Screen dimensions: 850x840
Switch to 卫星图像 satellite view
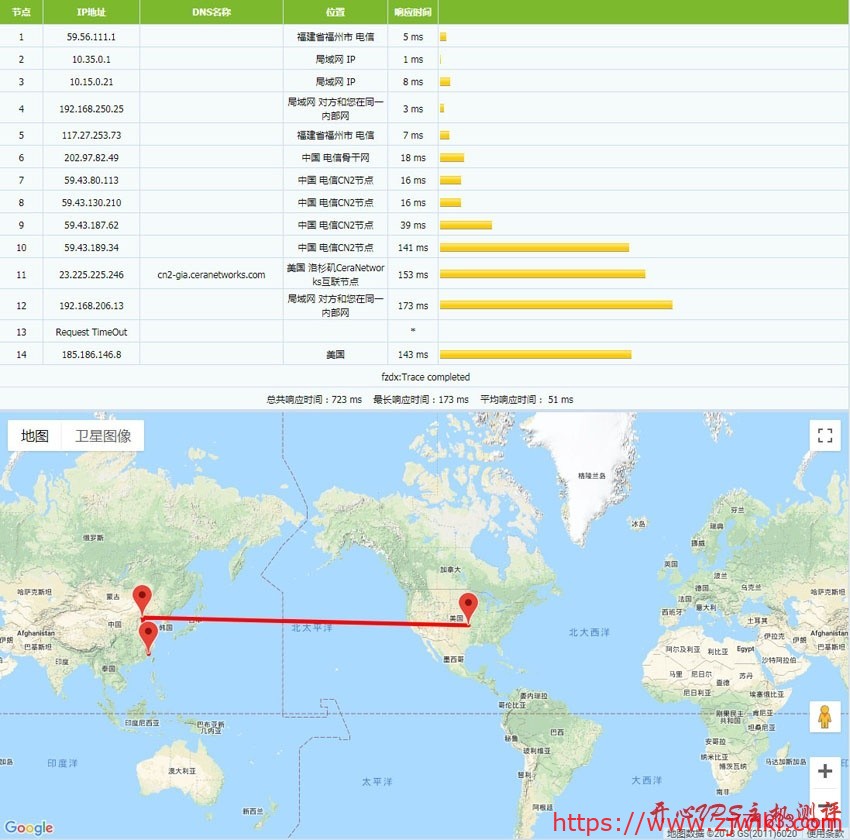pos(102,434)
